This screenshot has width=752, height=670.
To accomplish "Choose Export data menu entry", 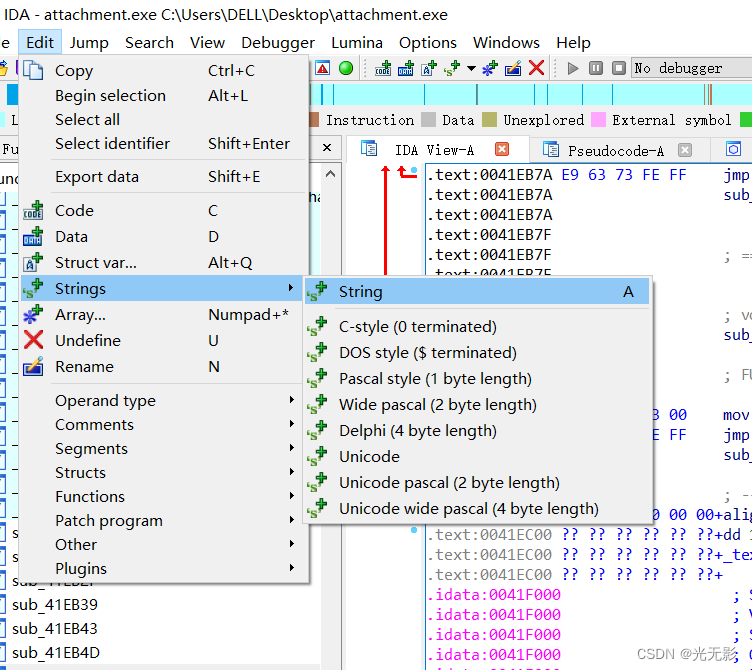I will (165, 176).
